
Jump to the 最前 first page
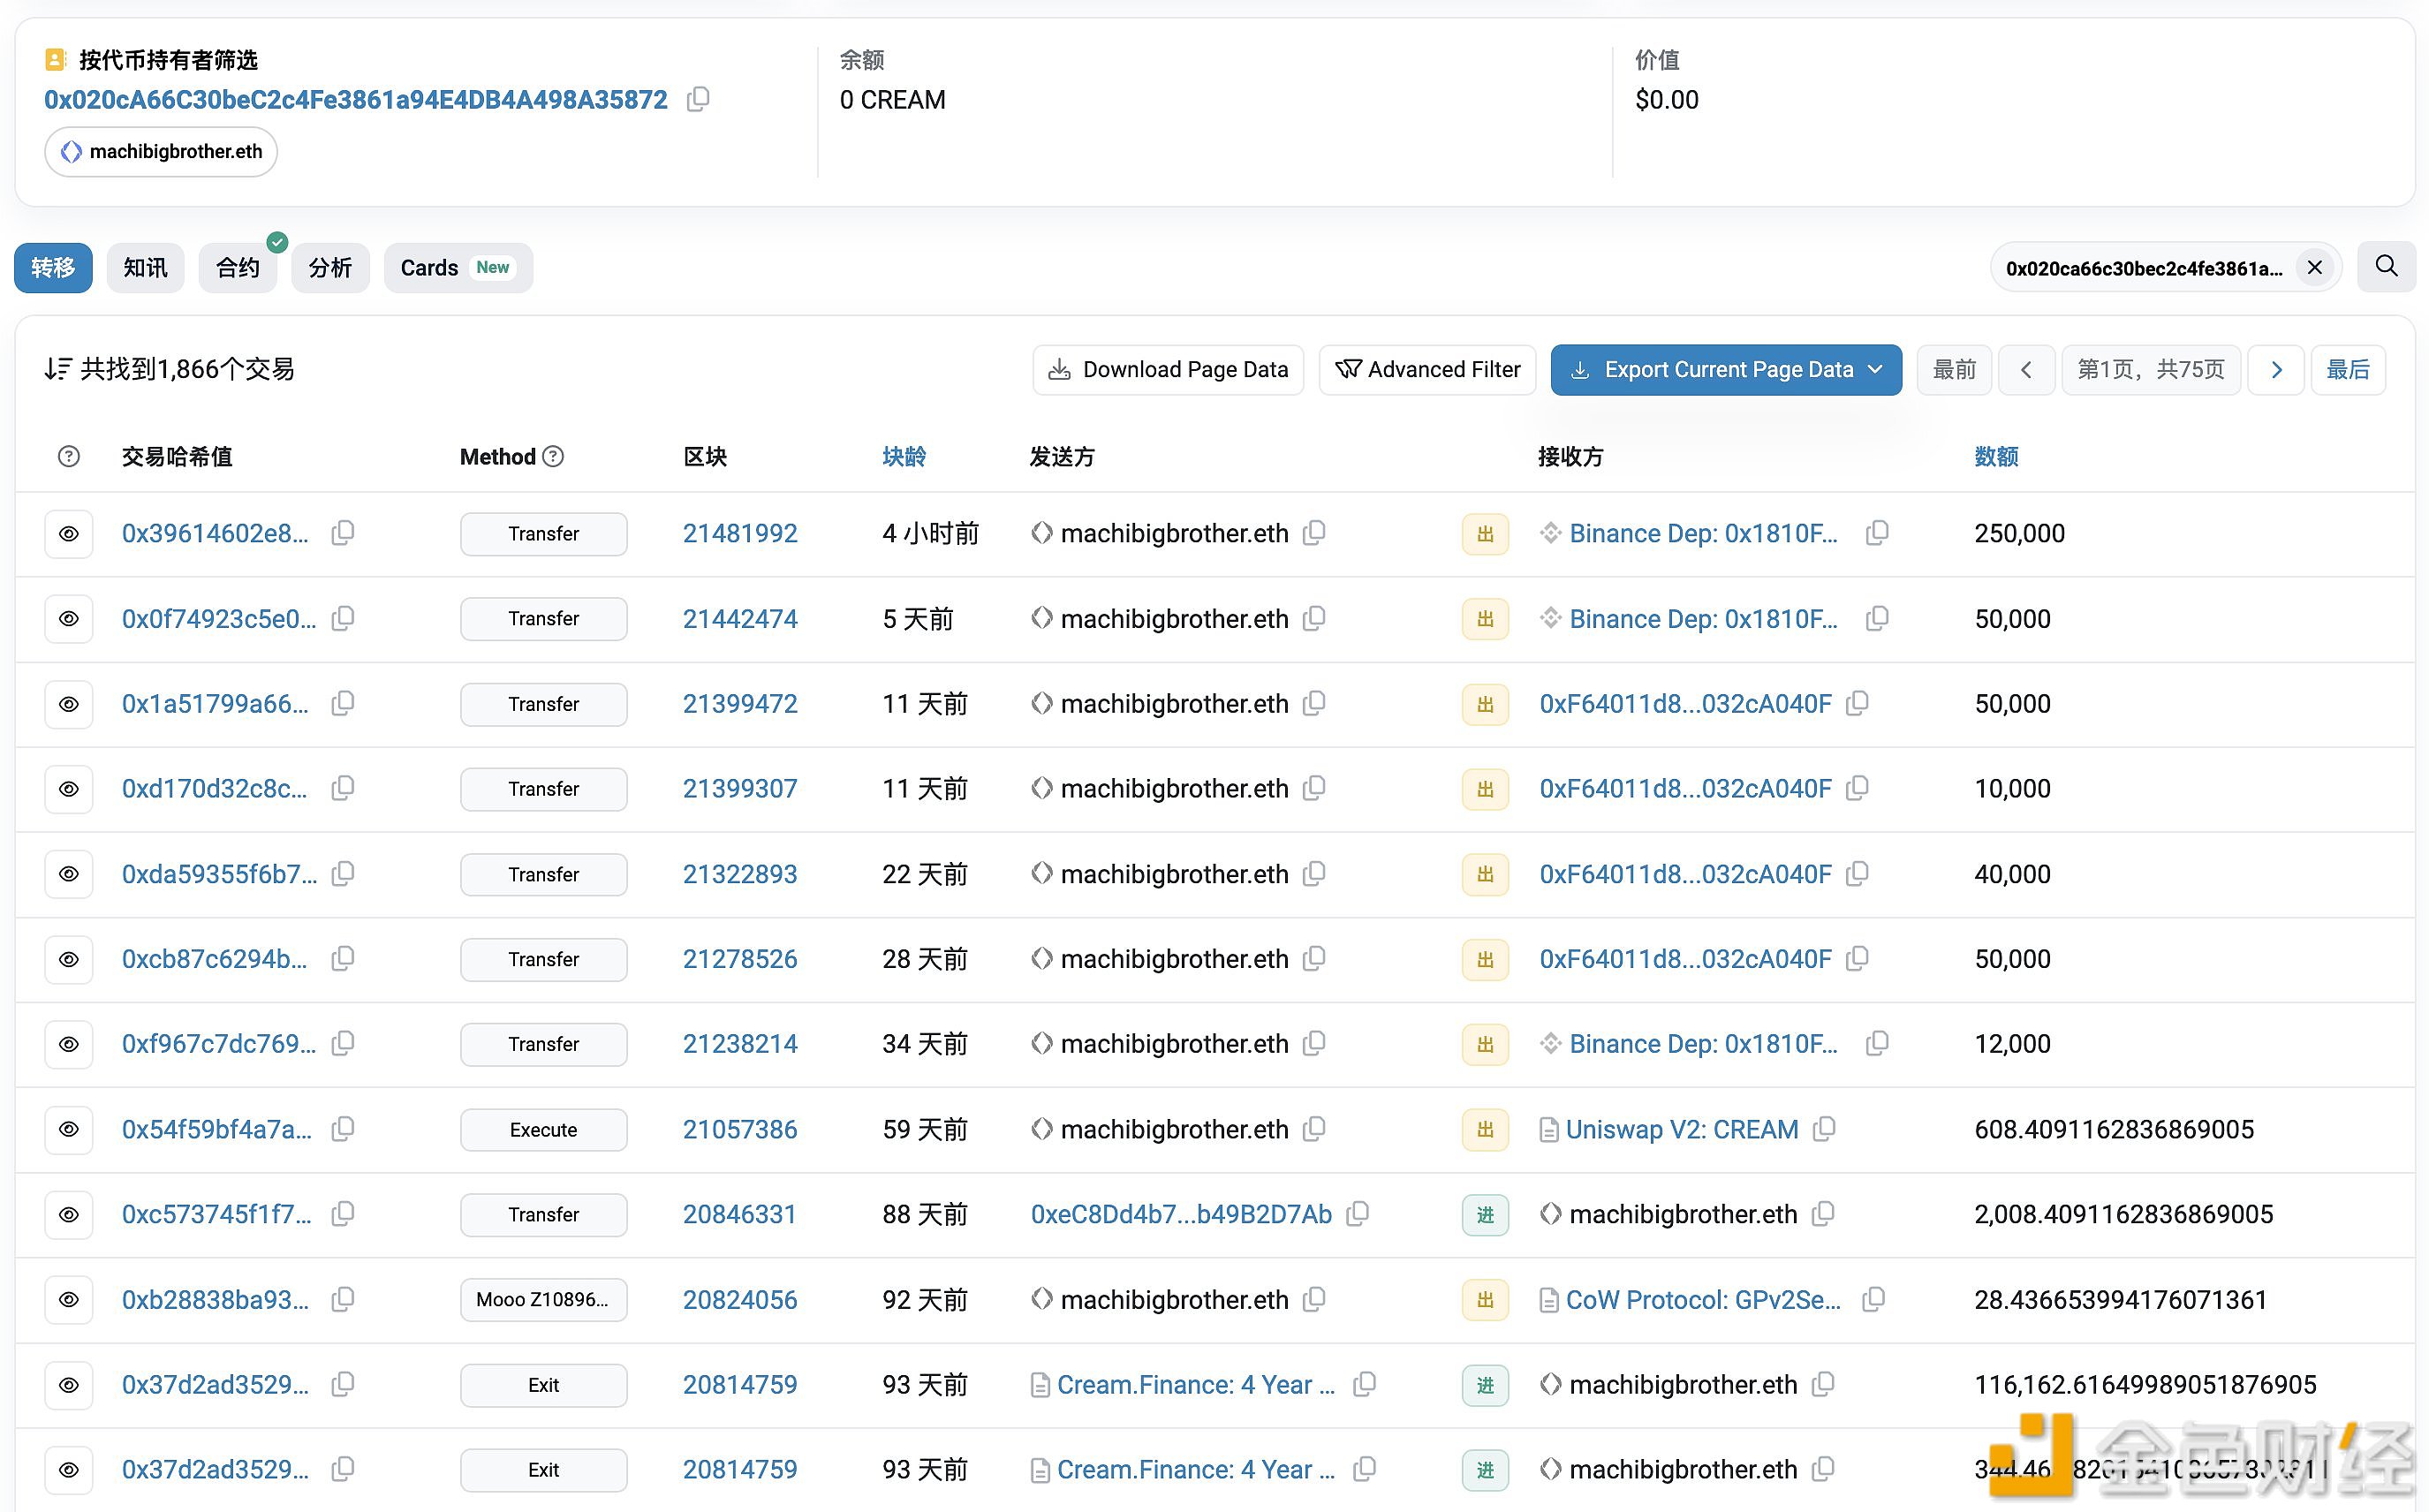click(x=1954, y=370)
